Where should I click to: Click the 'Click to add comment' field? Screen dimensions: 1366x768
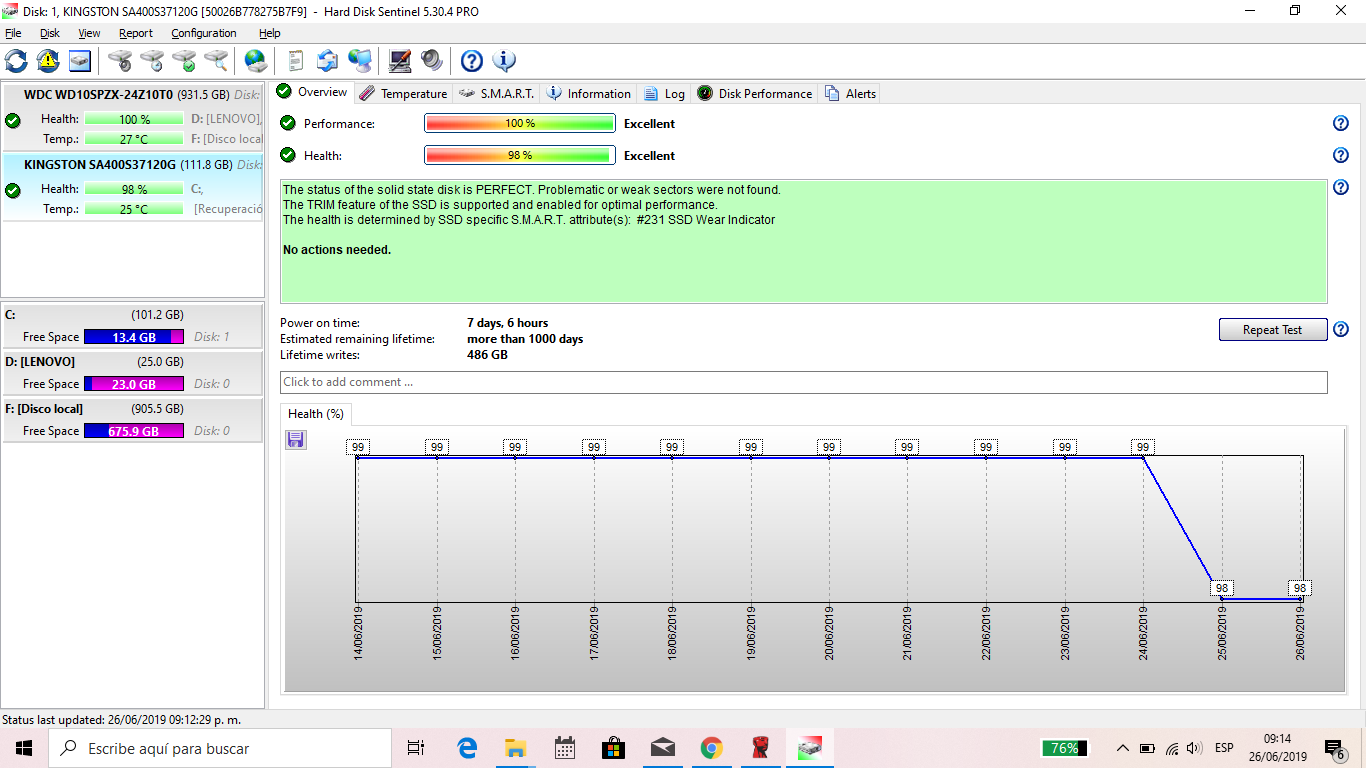tap(804, 382)
